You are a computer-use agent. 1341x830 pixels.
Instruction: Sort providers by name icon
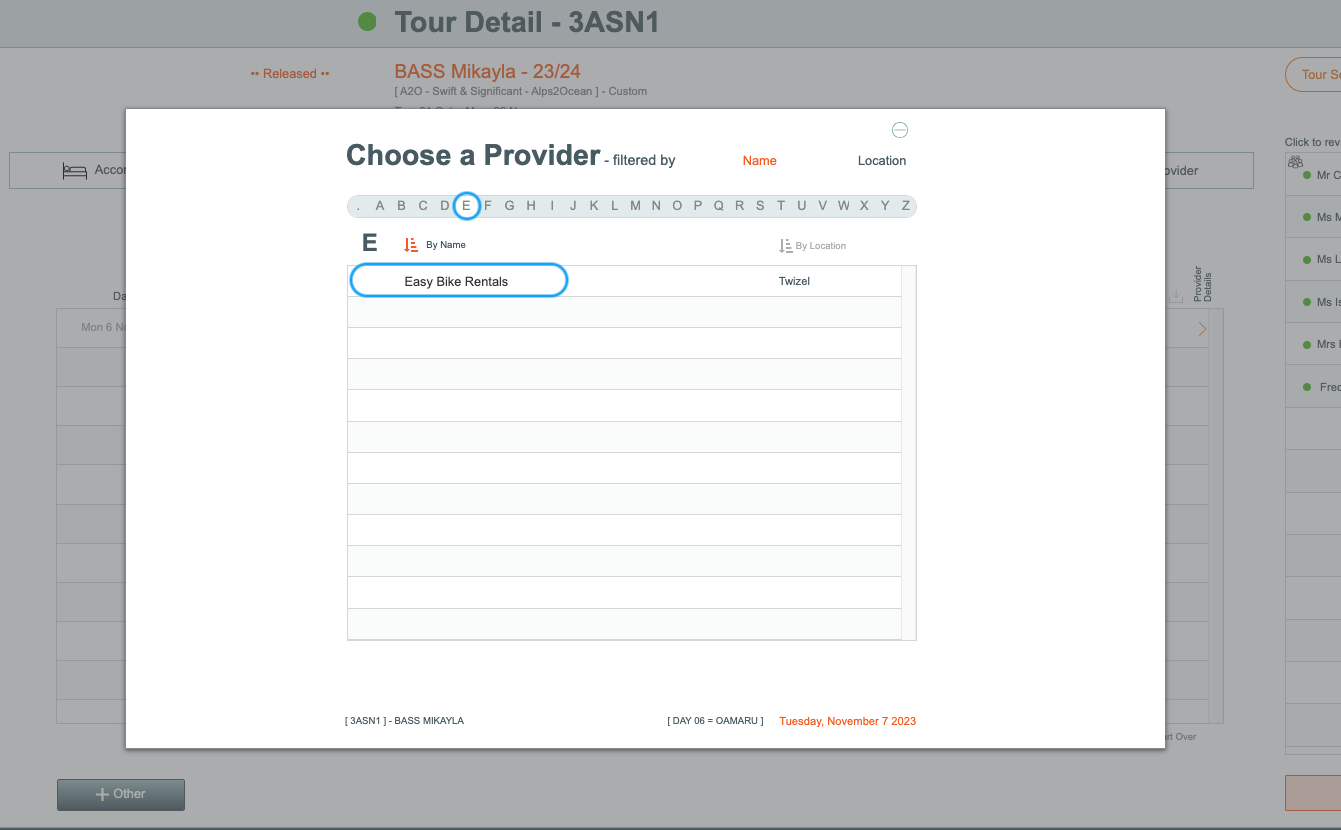tap(411, 245)
